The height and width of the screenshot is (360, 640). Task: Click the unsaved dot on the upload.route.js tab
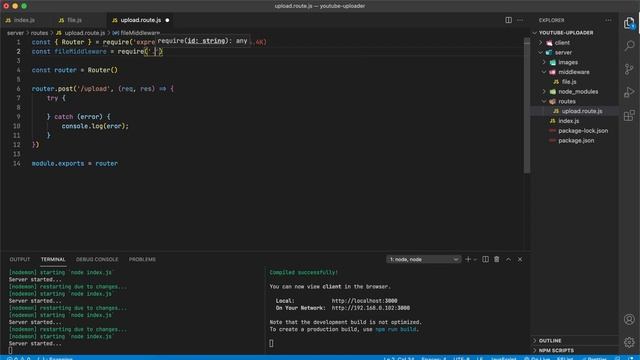167,20
